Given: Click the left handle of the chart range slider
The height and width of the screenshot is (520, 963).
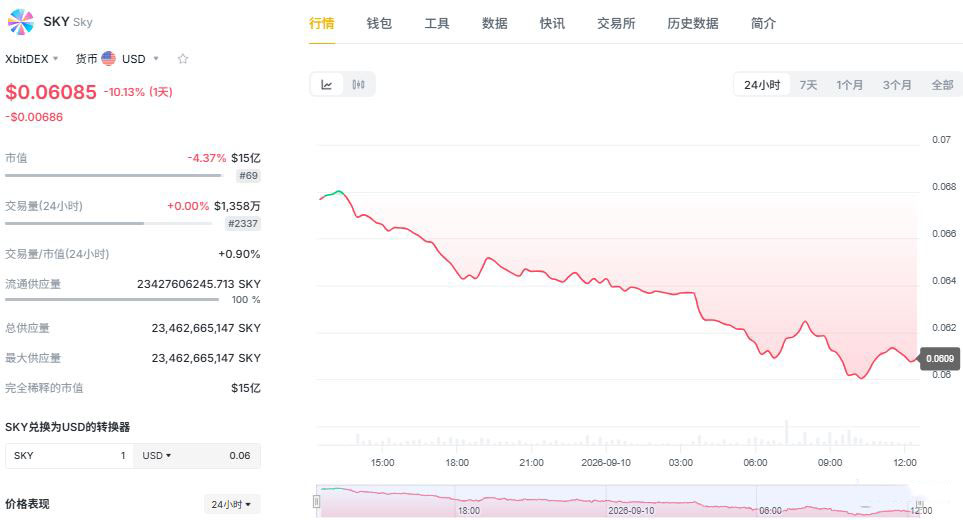Looking at the screenshot, I should (x=317, y=502).
